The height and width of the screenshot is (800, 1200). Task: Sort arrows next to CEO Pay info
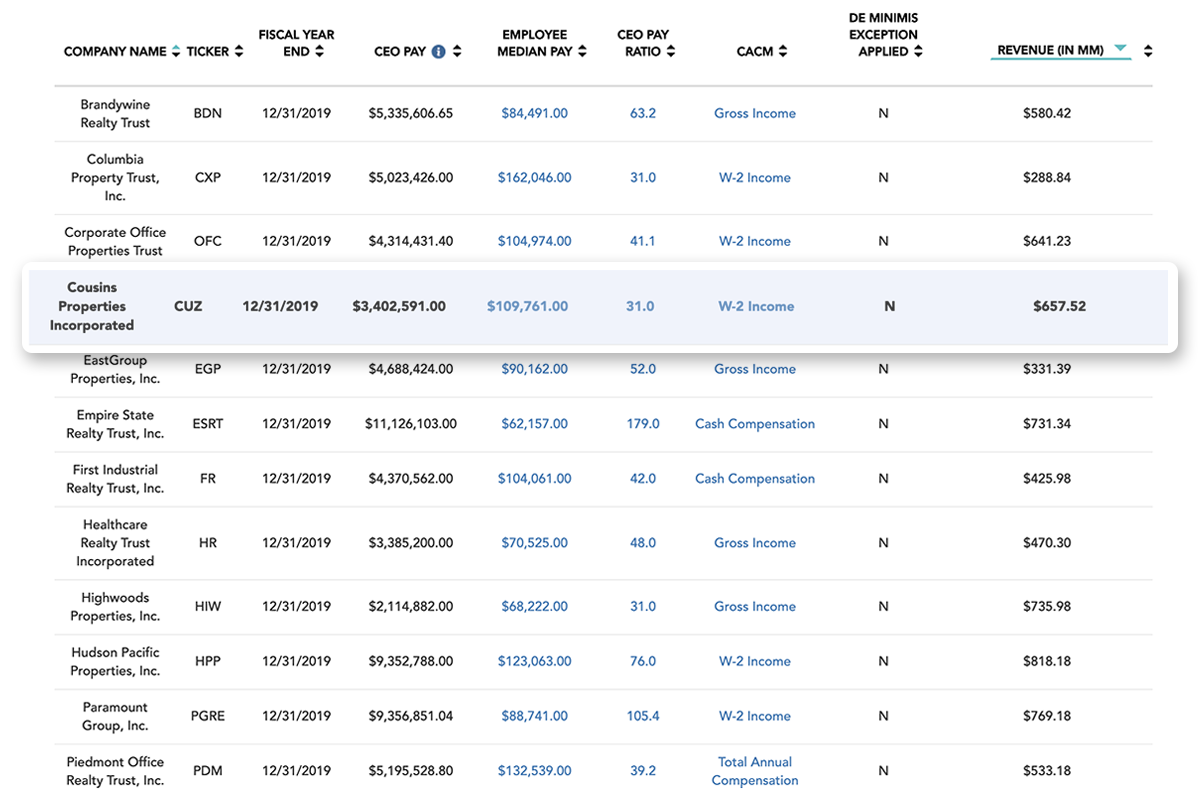click(457, 51)
